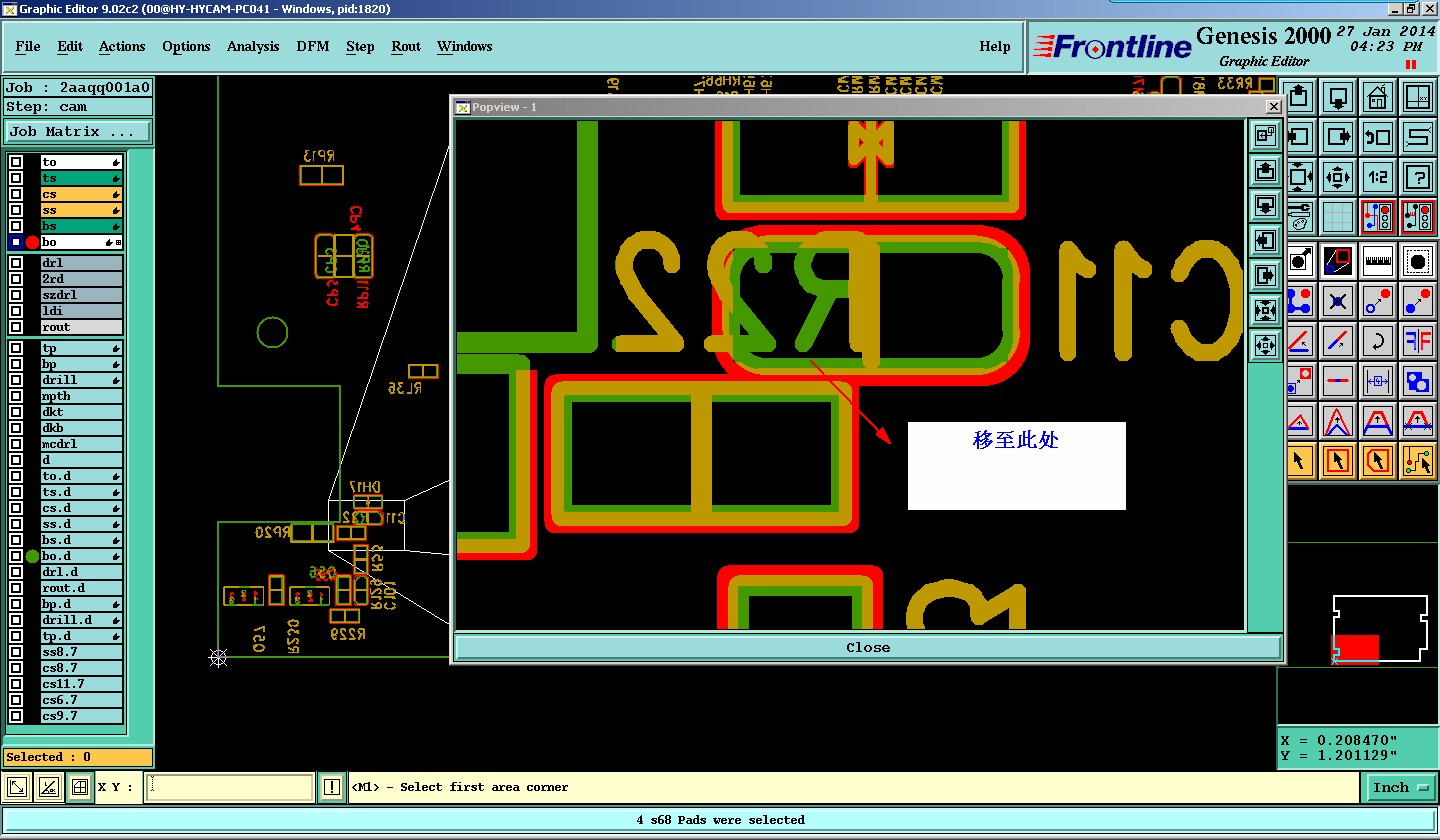1440x840 pixels.
Task: Click the Home view icon in toolbar
Action: [1377, 97]
